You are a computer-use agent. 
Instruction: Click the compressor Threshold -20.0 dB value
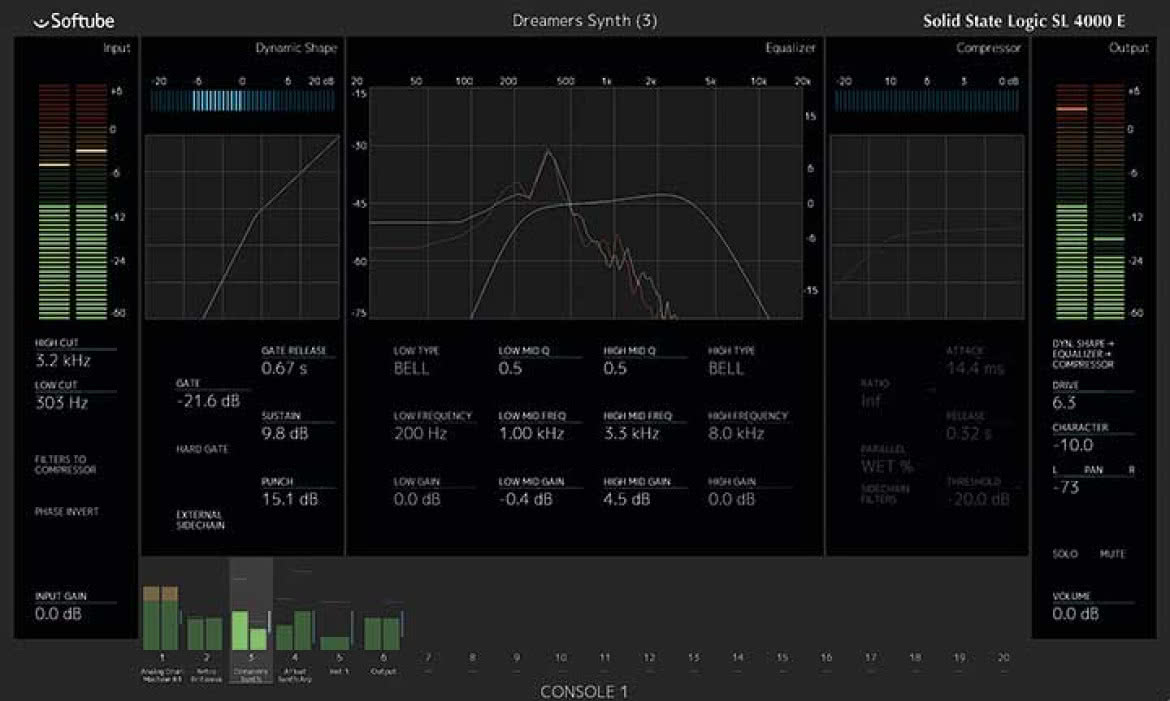coord(978,499)
